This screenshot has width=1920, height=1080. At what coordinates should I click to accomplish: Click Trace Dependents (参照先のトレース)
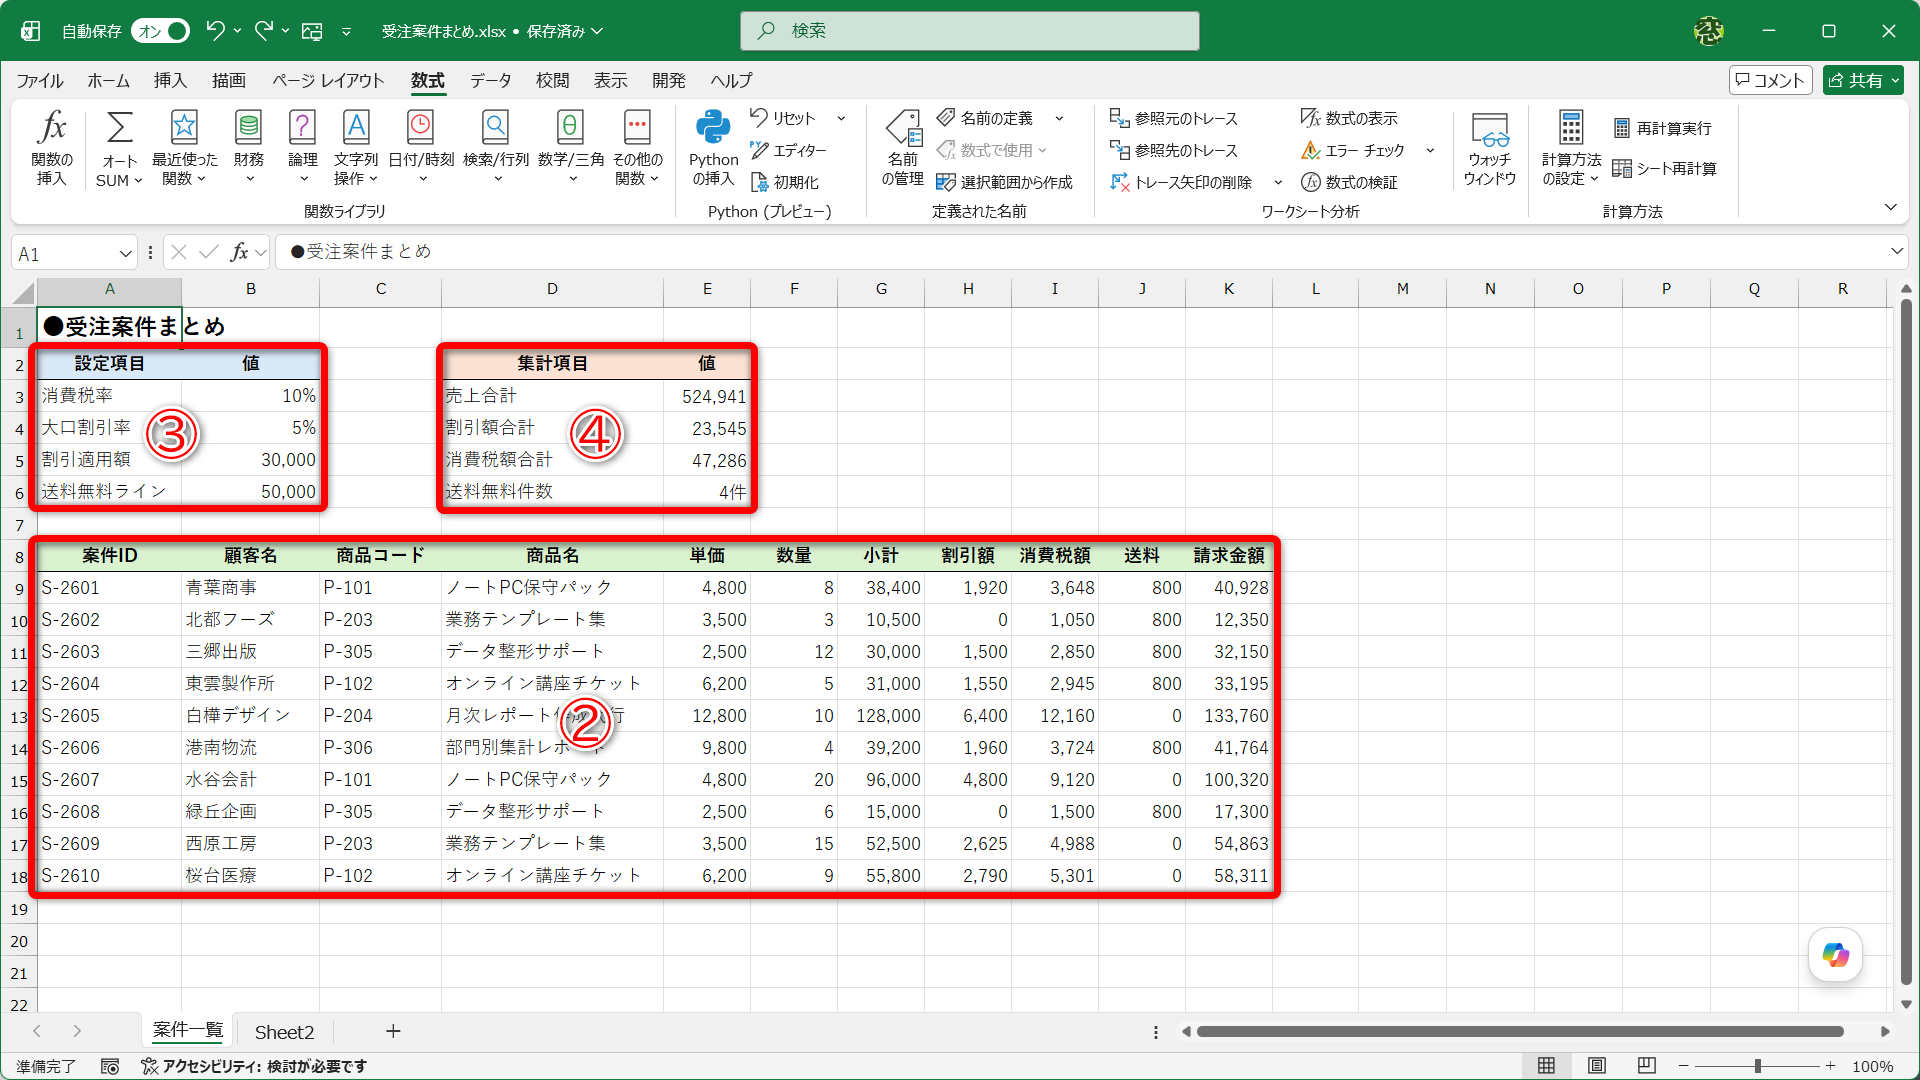coord(1174,150)
